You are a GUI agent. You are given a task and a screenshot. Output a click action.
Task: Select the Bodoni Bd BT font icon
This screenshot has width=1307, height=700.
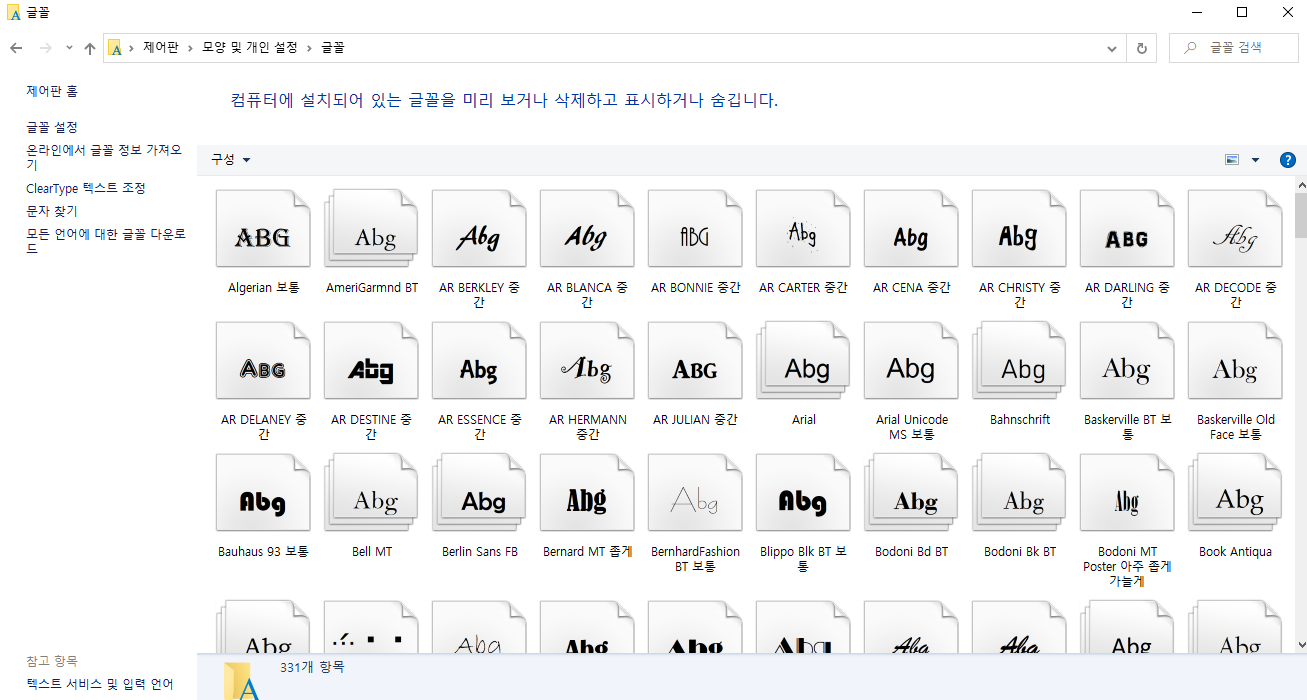pyautogui.click(x=911, y=493)
